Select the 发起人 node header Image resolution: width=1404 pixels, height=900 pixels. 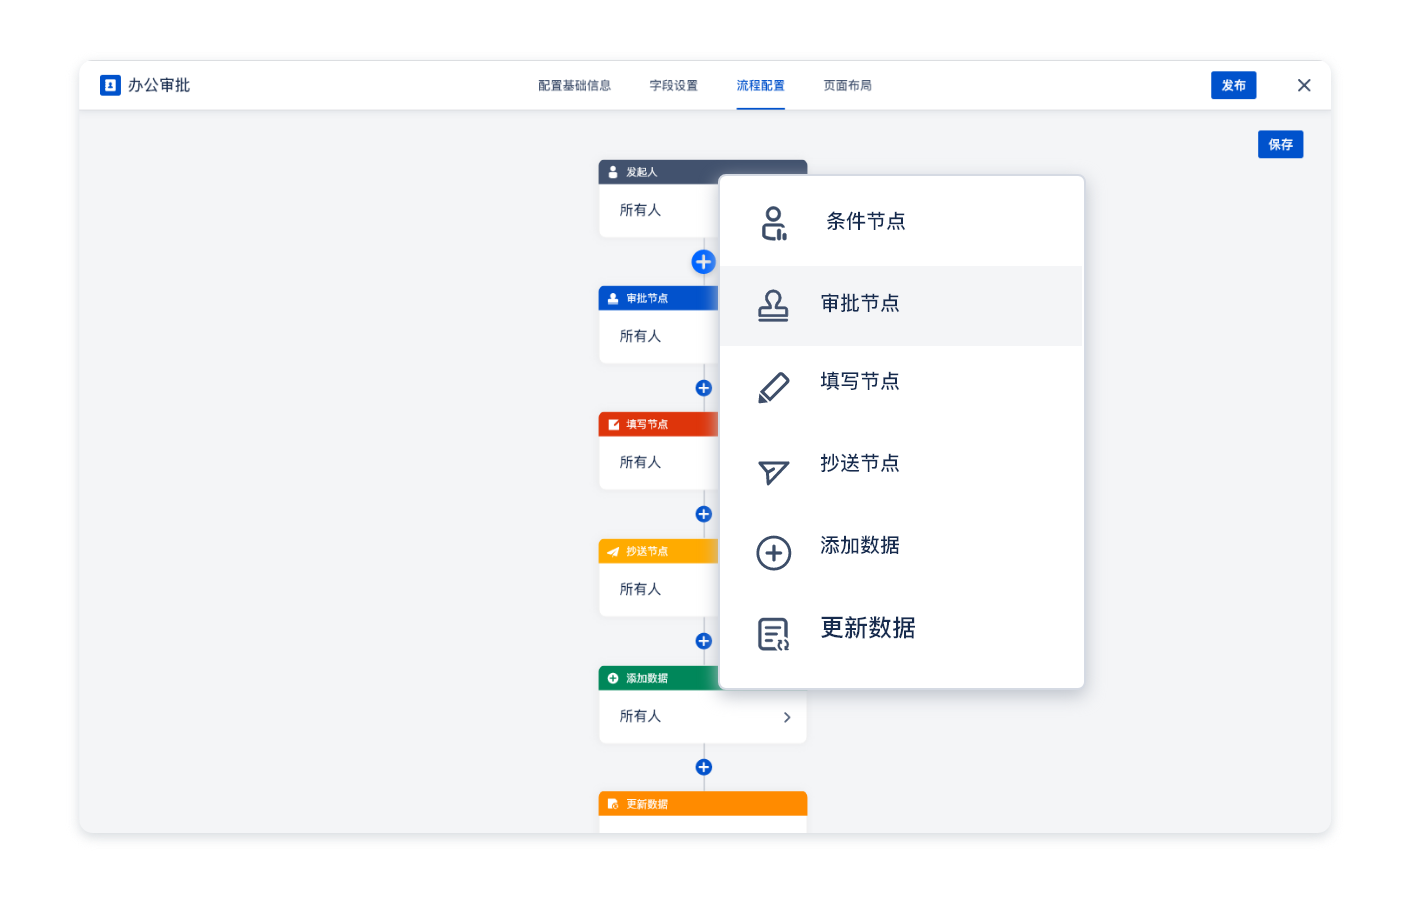click(658, 172)
